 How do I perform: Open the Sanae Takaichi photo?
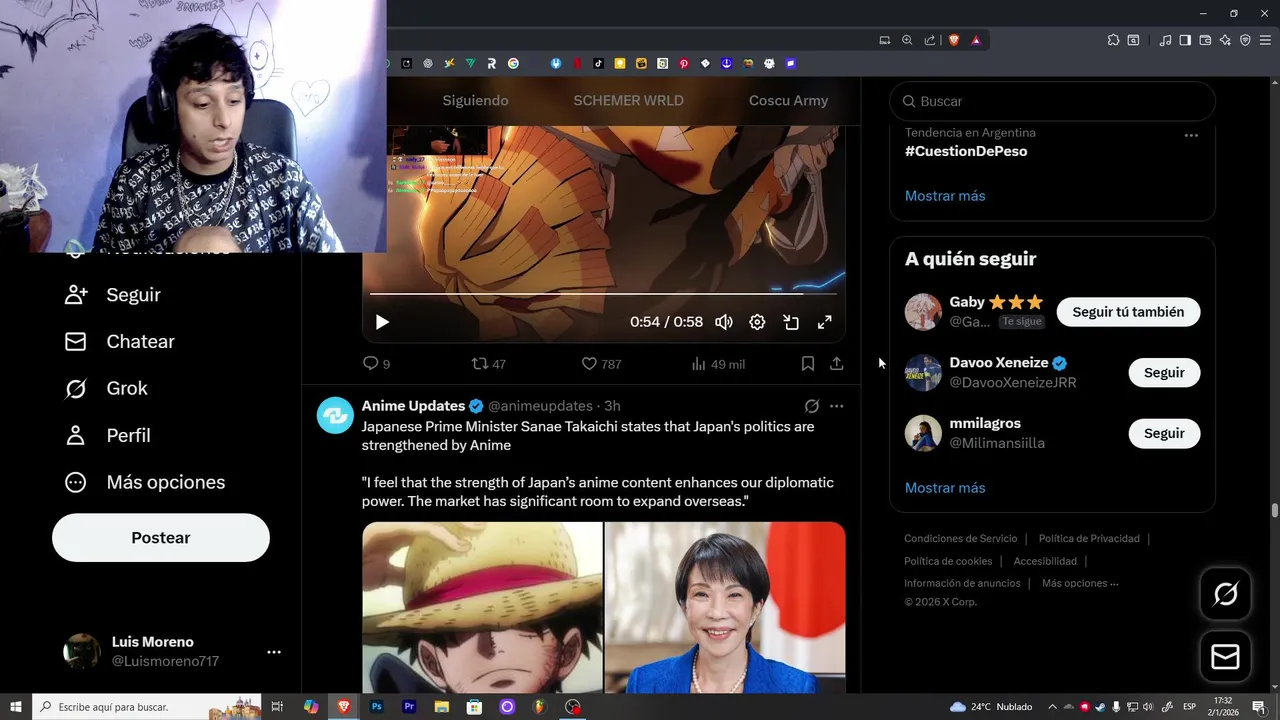[725, 607]
